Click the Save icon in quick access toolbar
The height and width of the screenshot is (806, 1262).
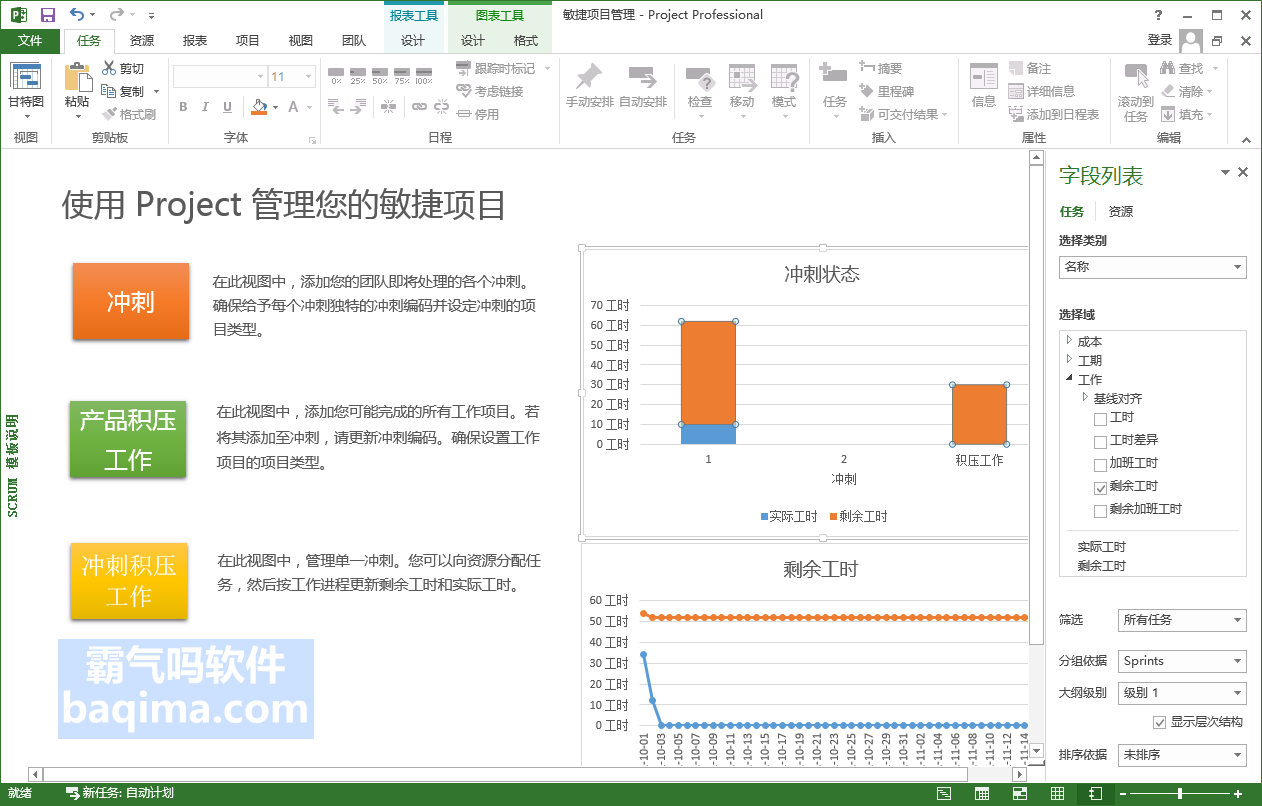(47, 14)
